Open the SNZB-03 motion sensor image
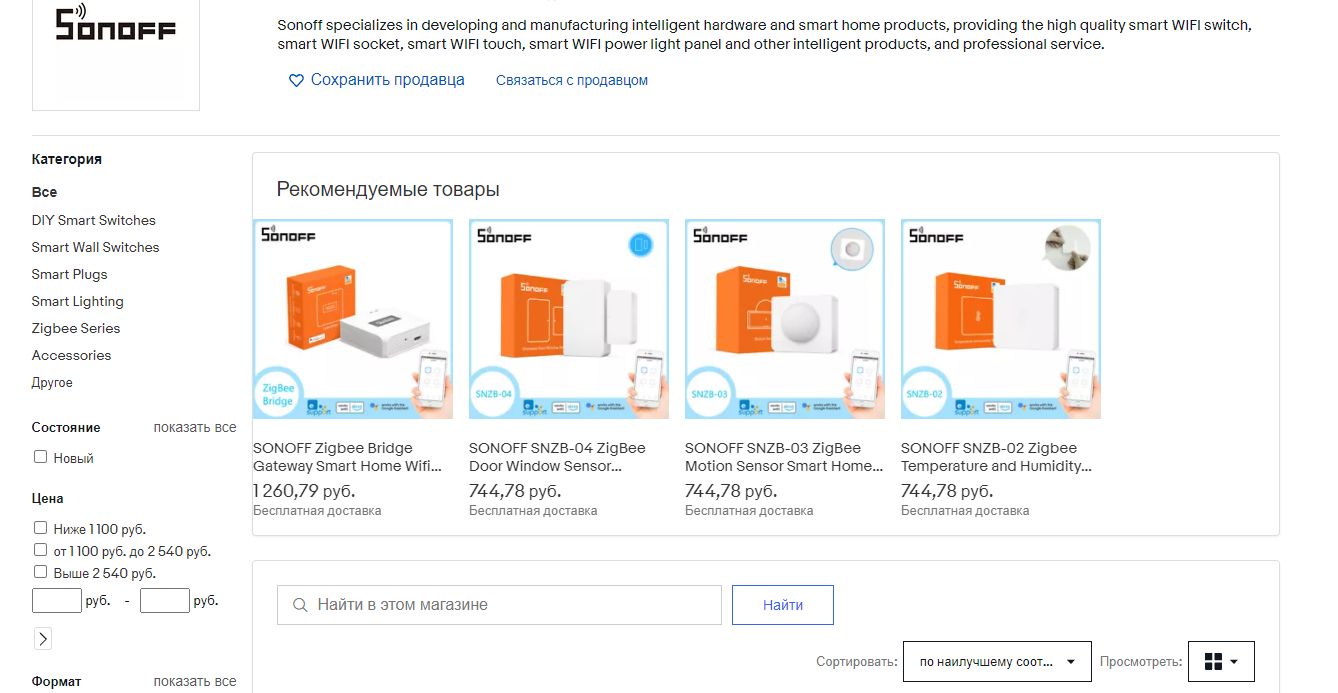1338x693 pixels. [785, 319]
